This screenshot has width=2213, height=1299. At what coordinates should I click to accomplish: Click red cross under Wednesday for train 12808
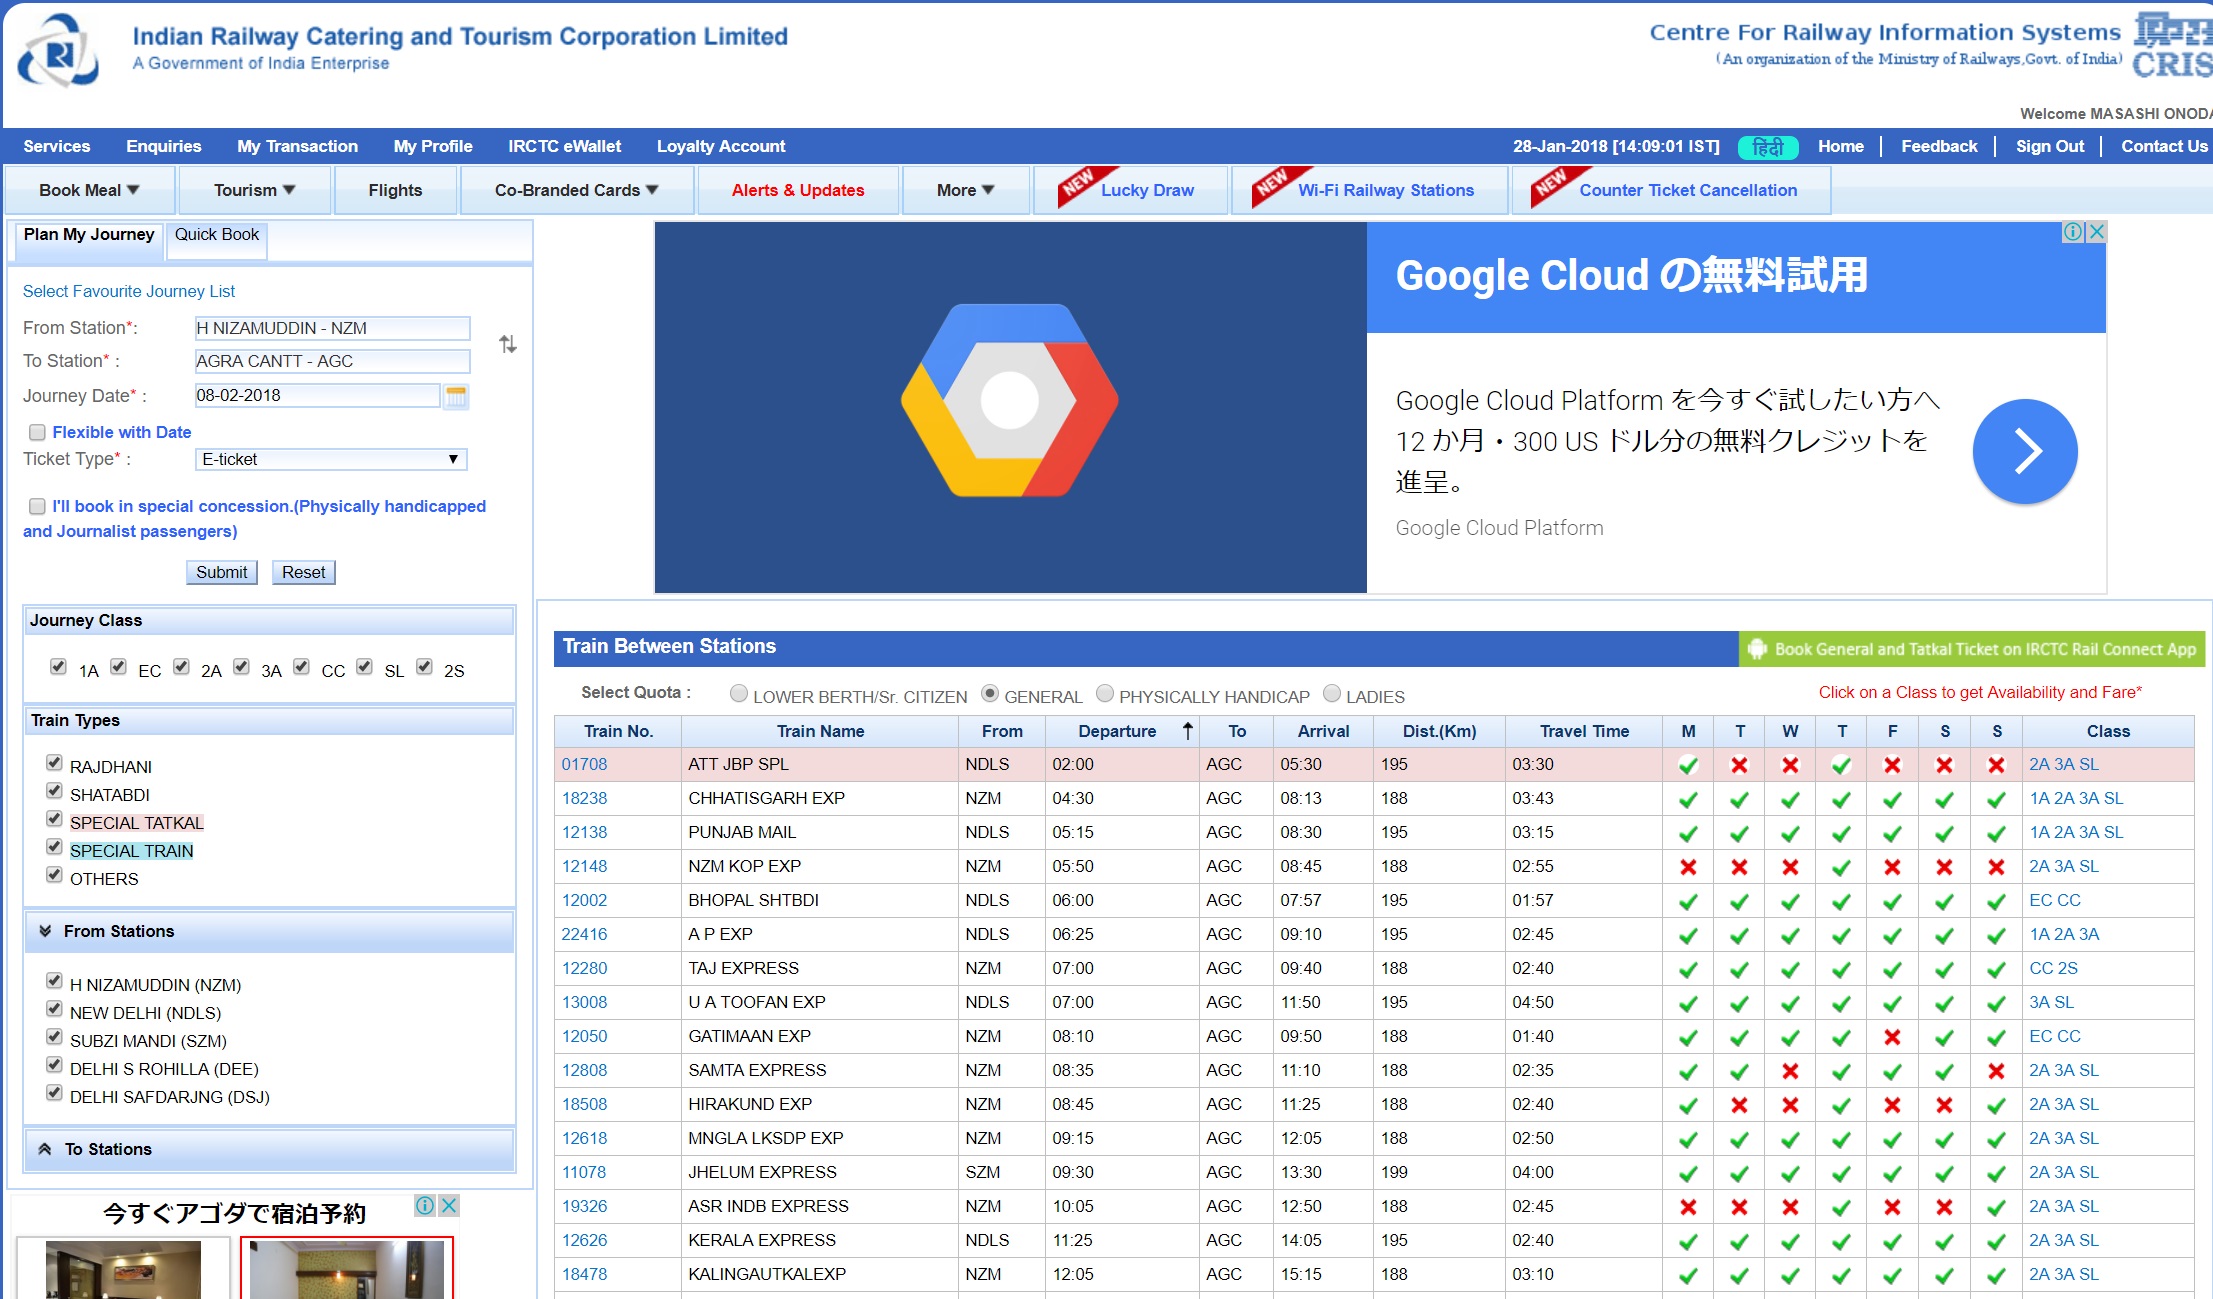pyautogui.click(x=1790, y=1071)
